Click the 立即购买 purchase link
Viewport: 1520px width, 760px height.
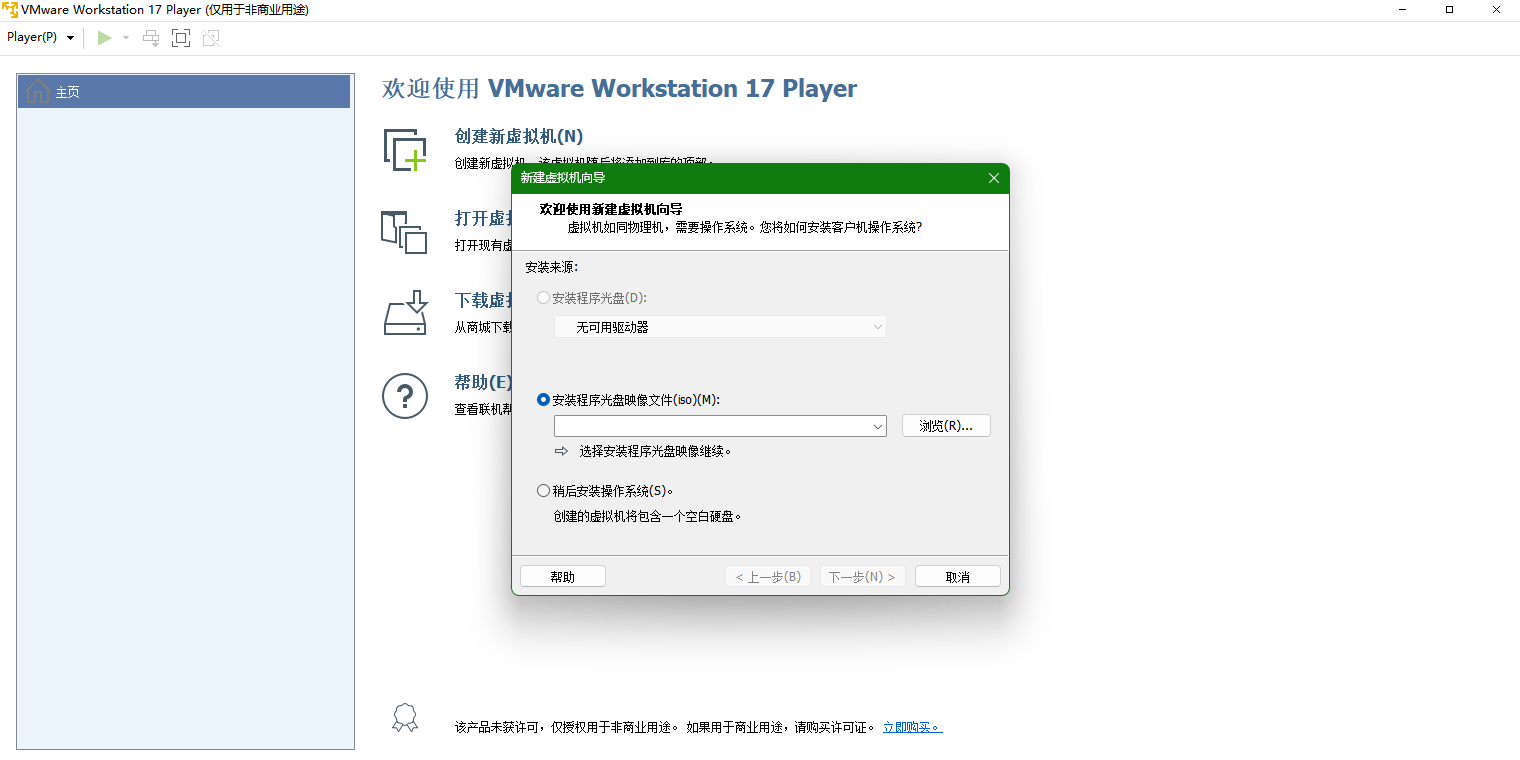pyautogui.click(x=912, y=727)
